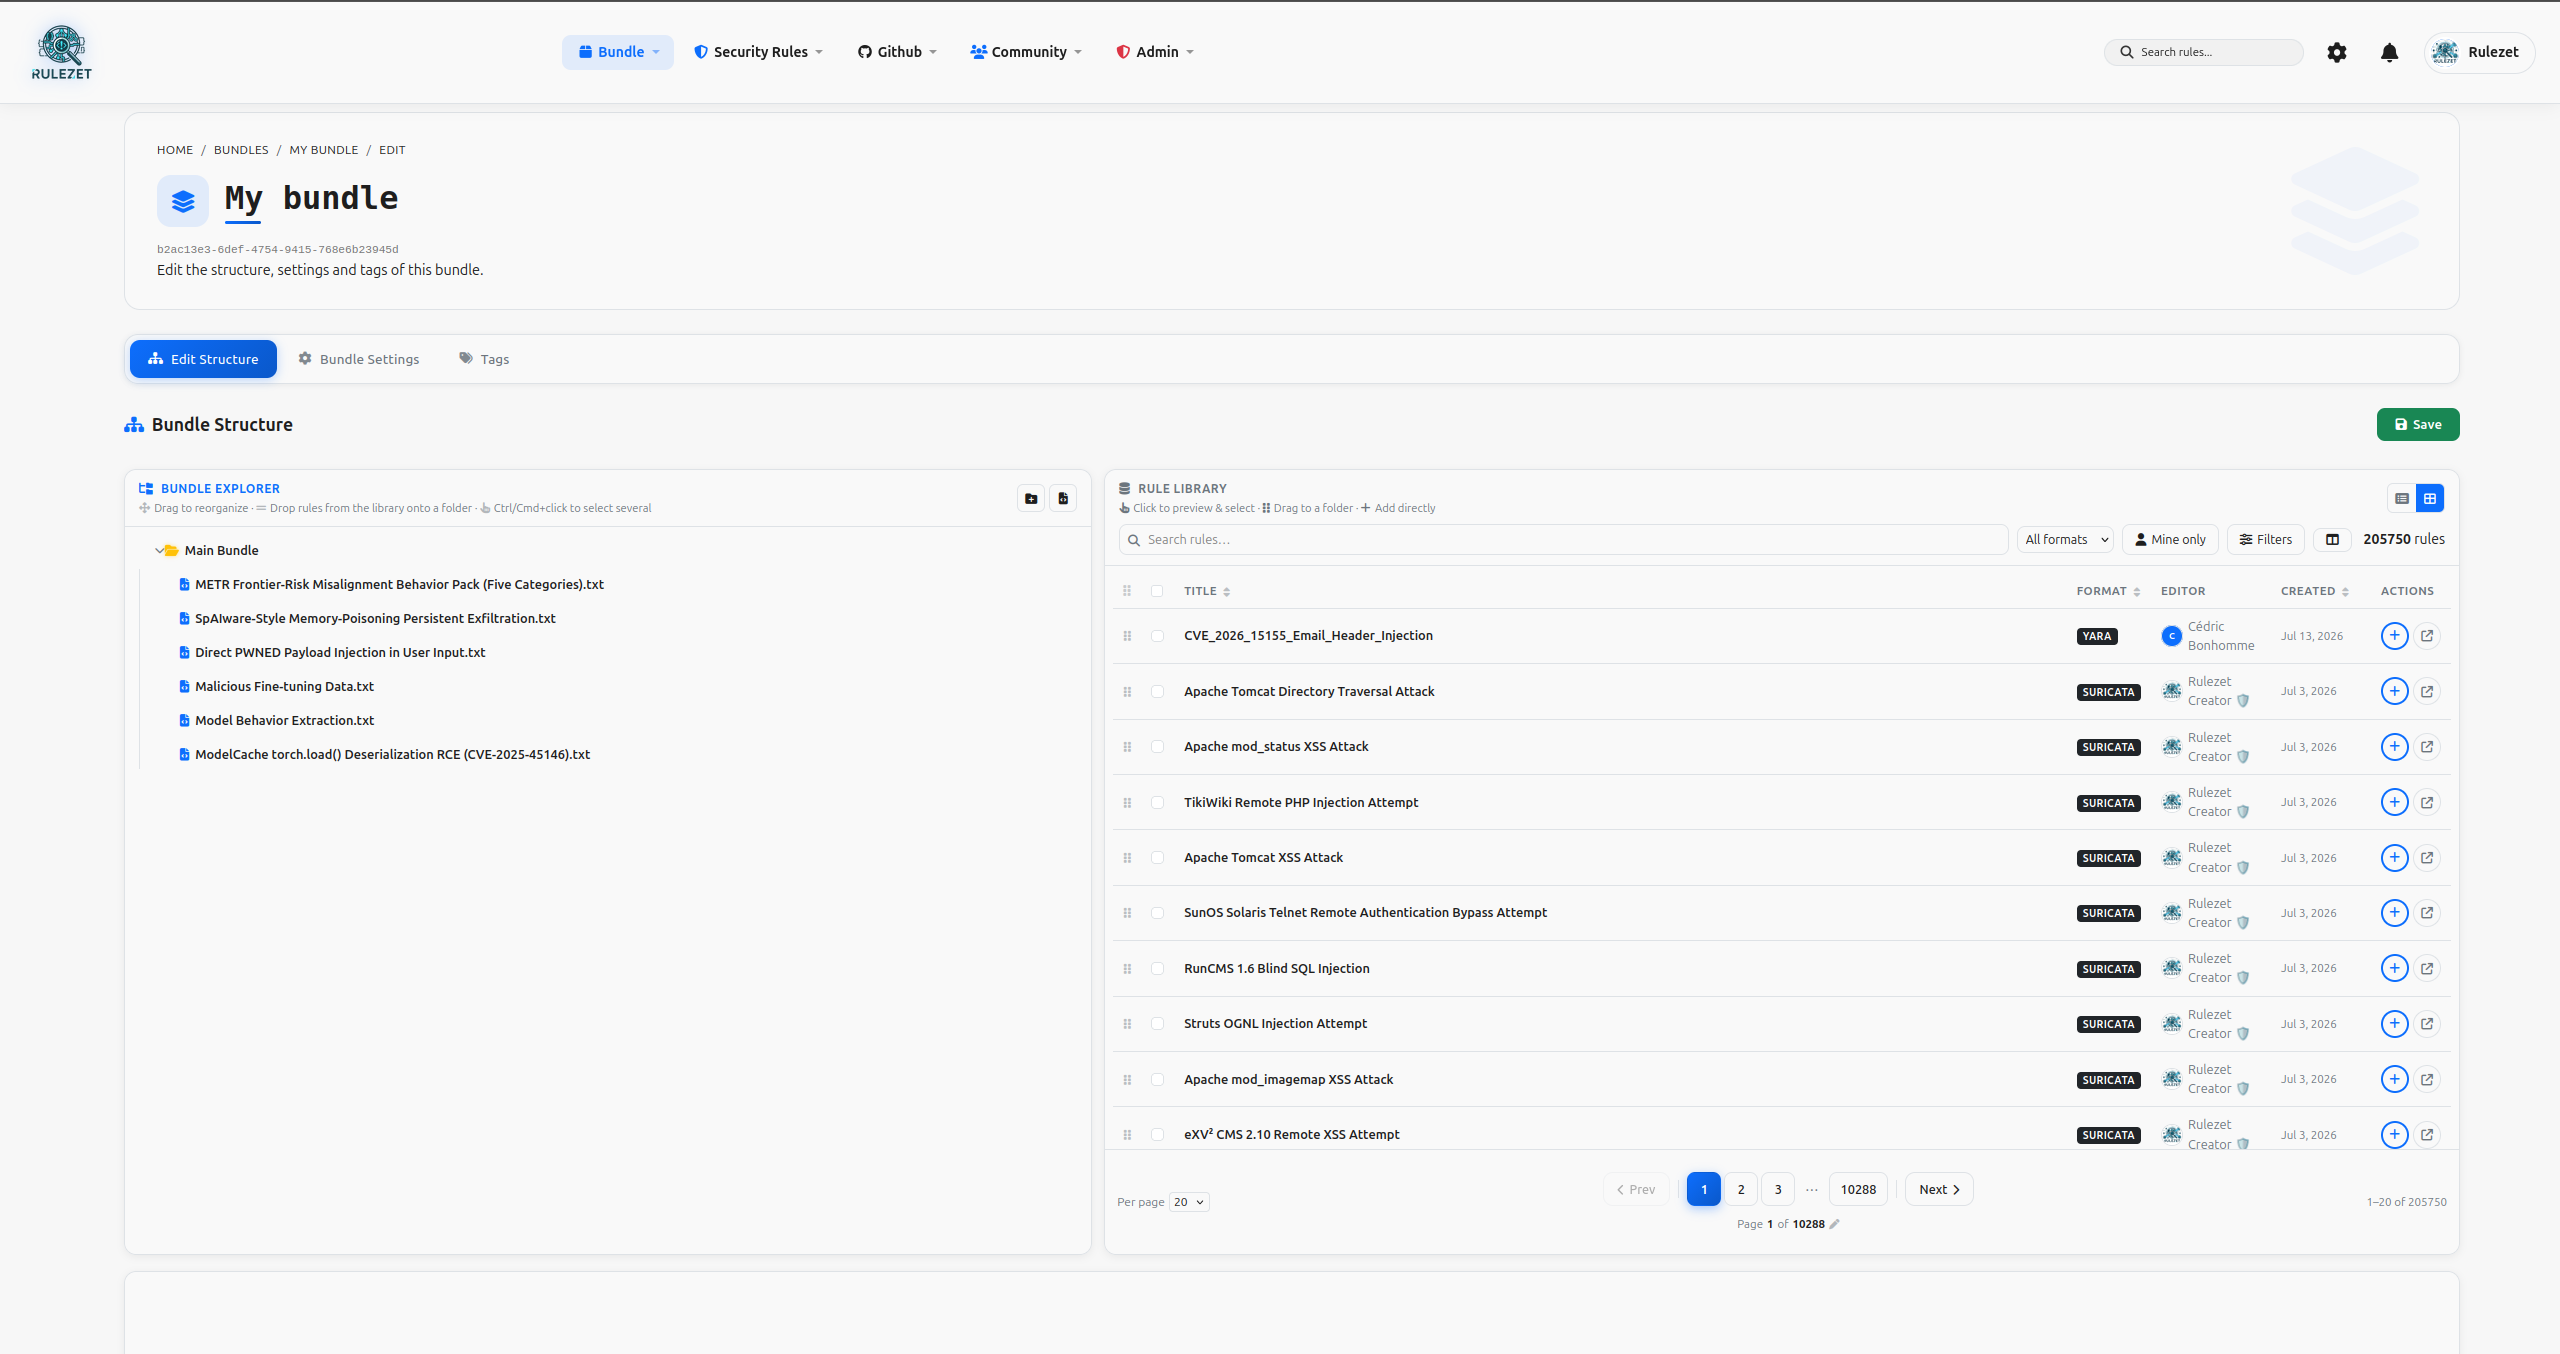This screenshot has width=2560, height=1354.
Task: Sort rules by Created column
Action: click(x=2314, y=591)
